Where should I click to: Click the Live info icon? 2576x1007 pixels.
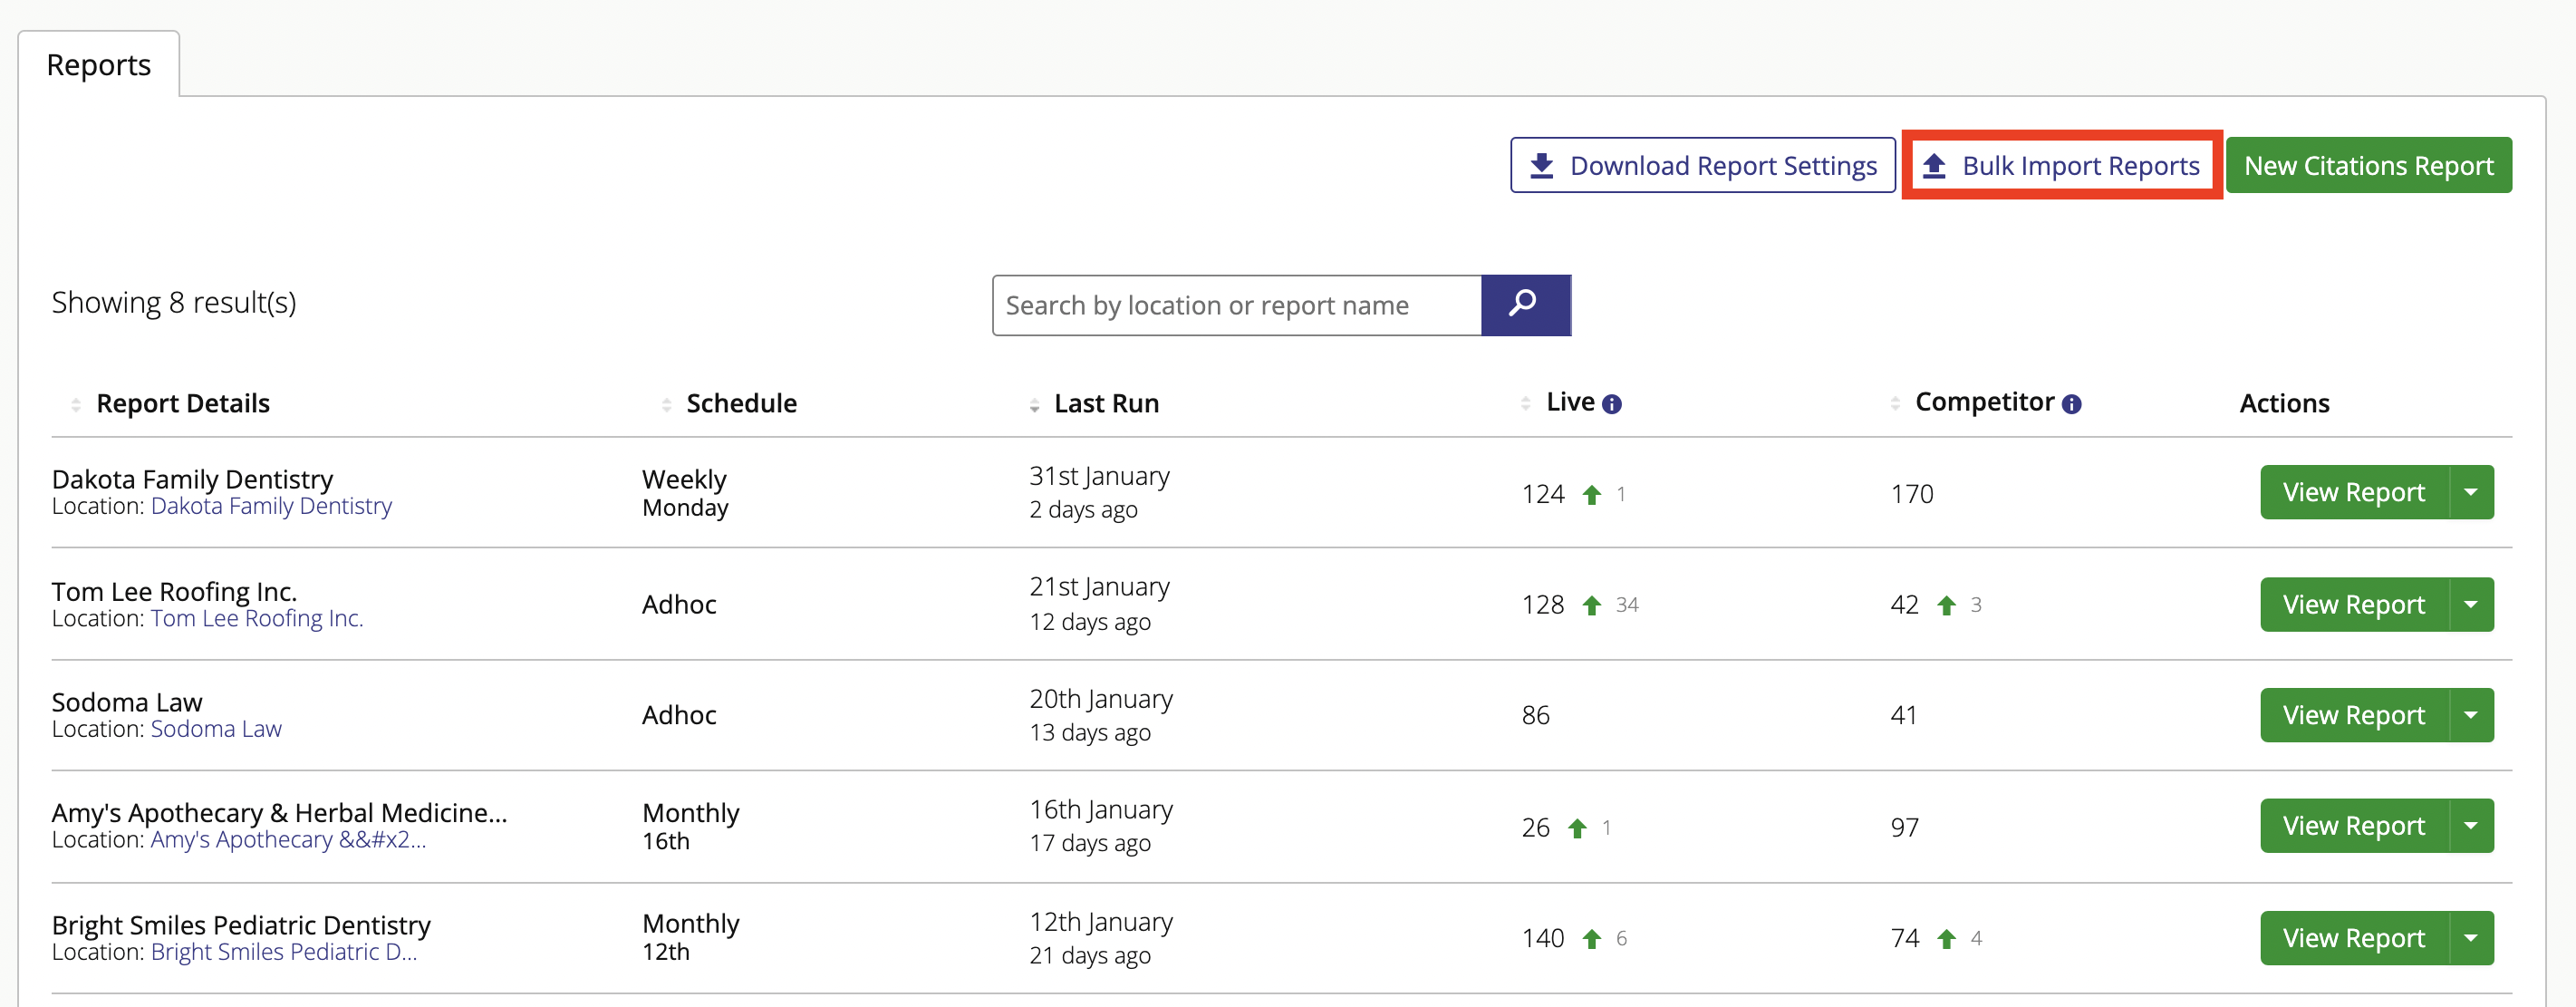pyautogui.click(x=1611, y=404)
